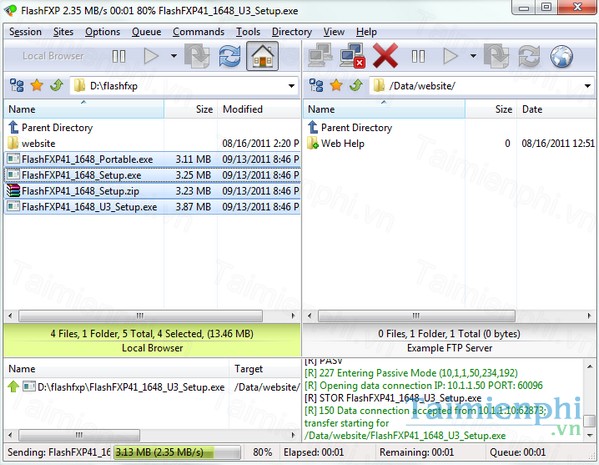Click the remote pane folder tree icon
The width and height of the screenshot is (599, 465).
coord(316,85)
